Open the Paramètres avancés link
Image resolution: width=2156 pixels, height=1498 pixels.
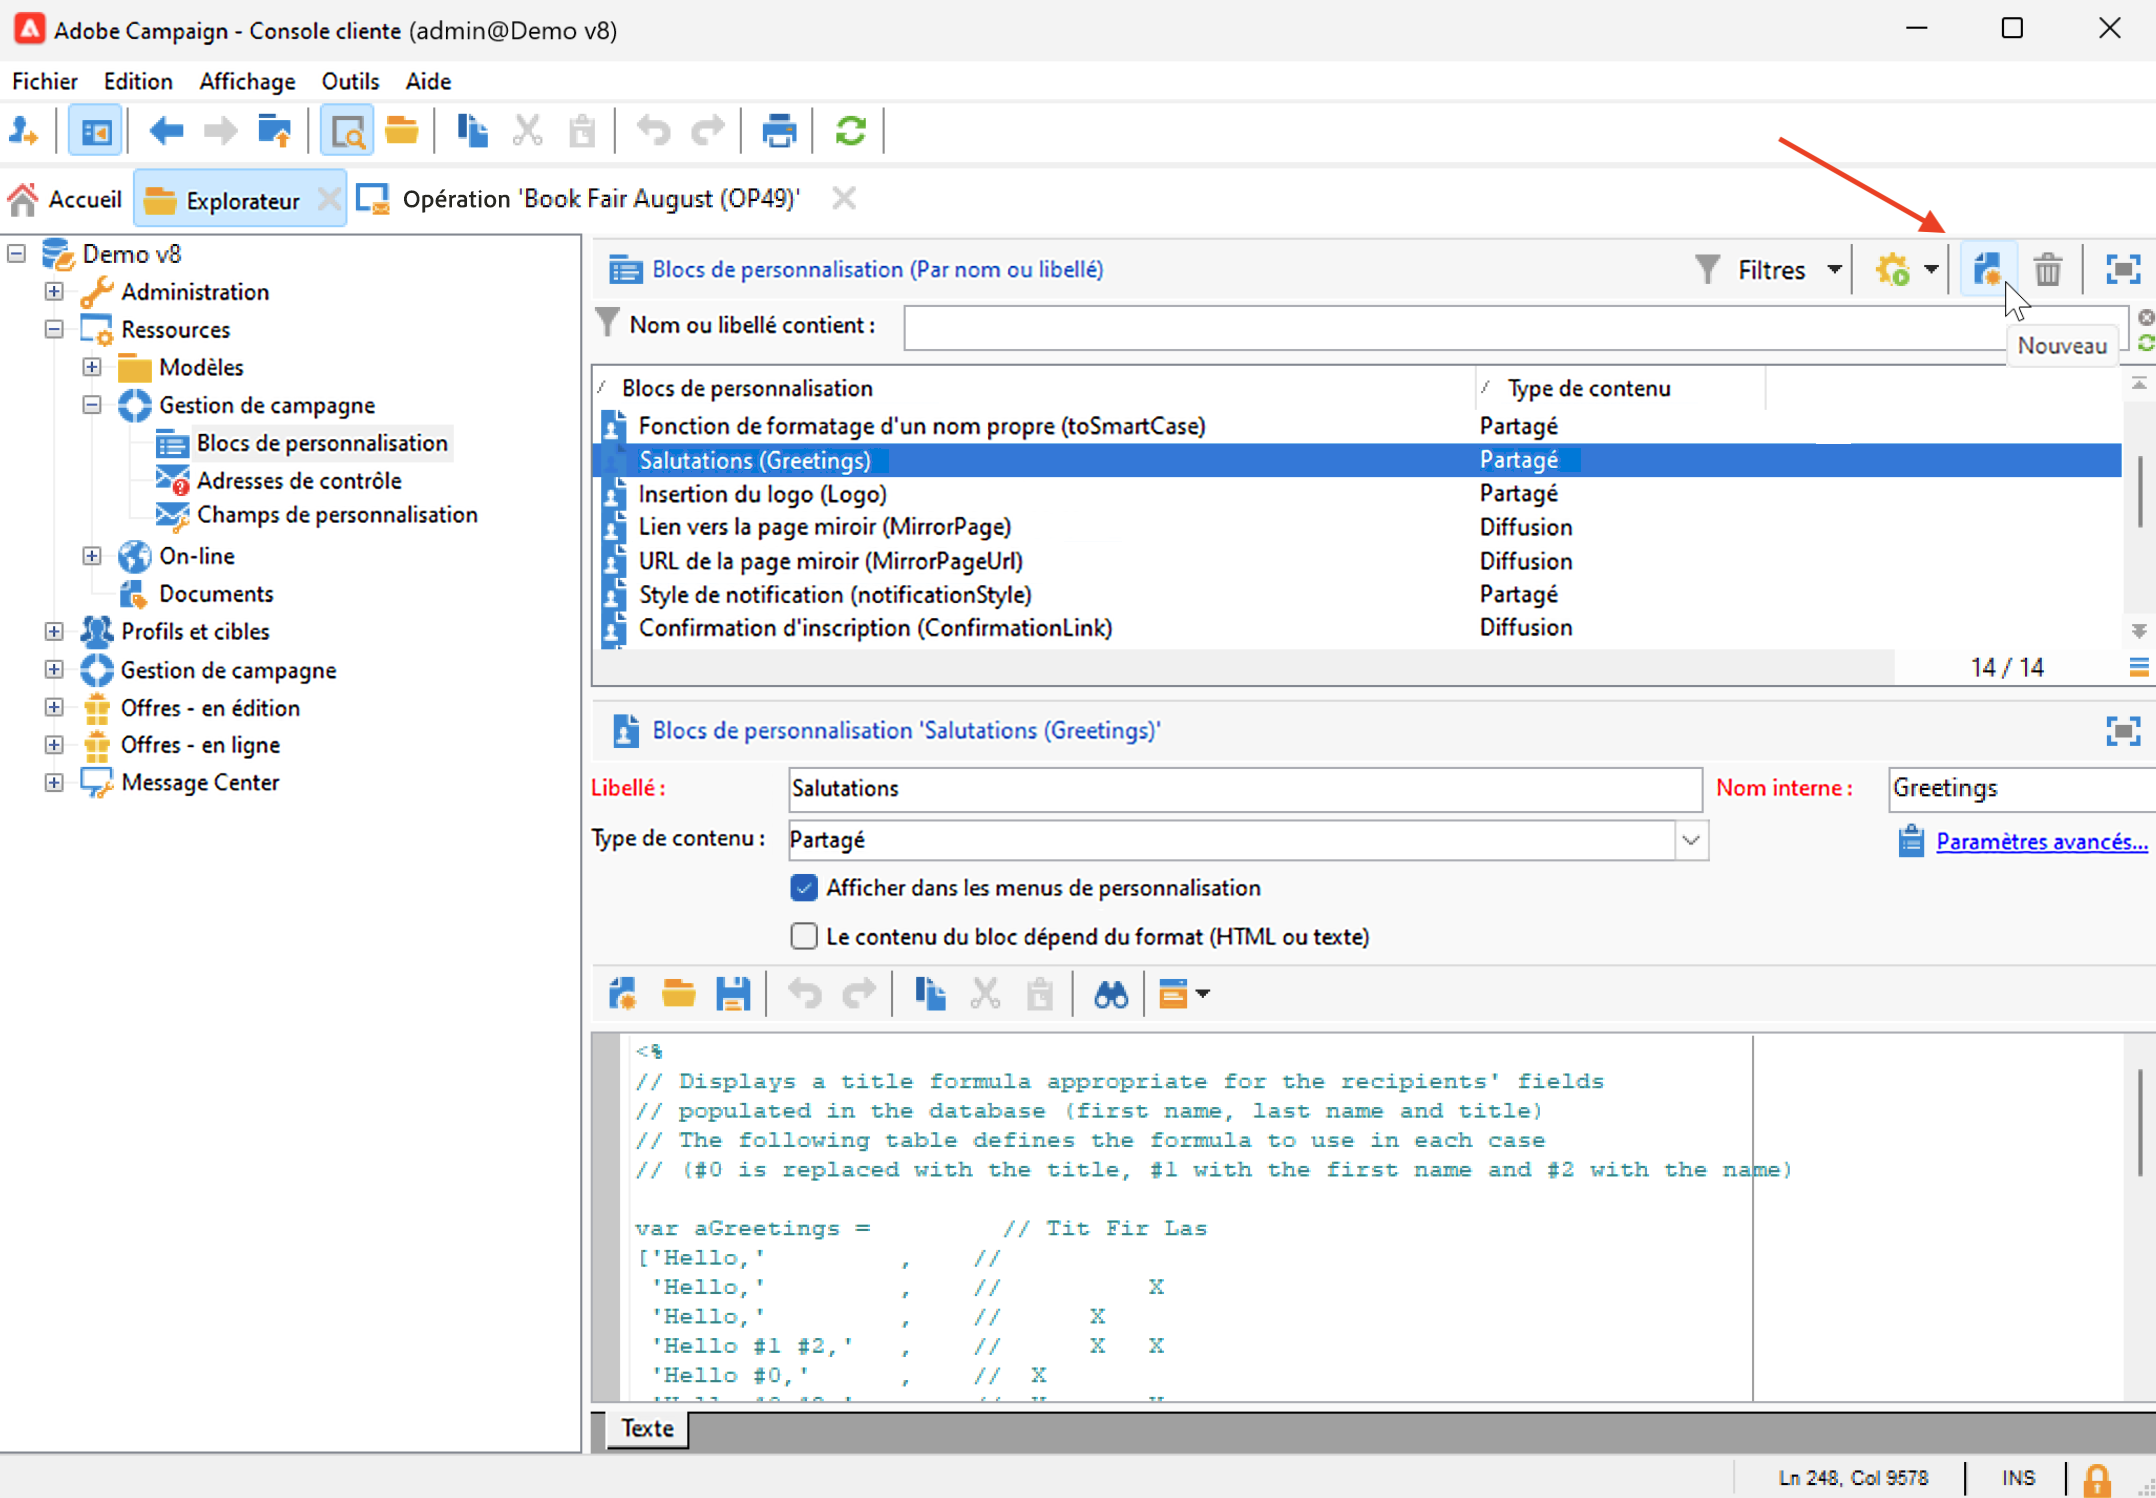[2041, 842]
